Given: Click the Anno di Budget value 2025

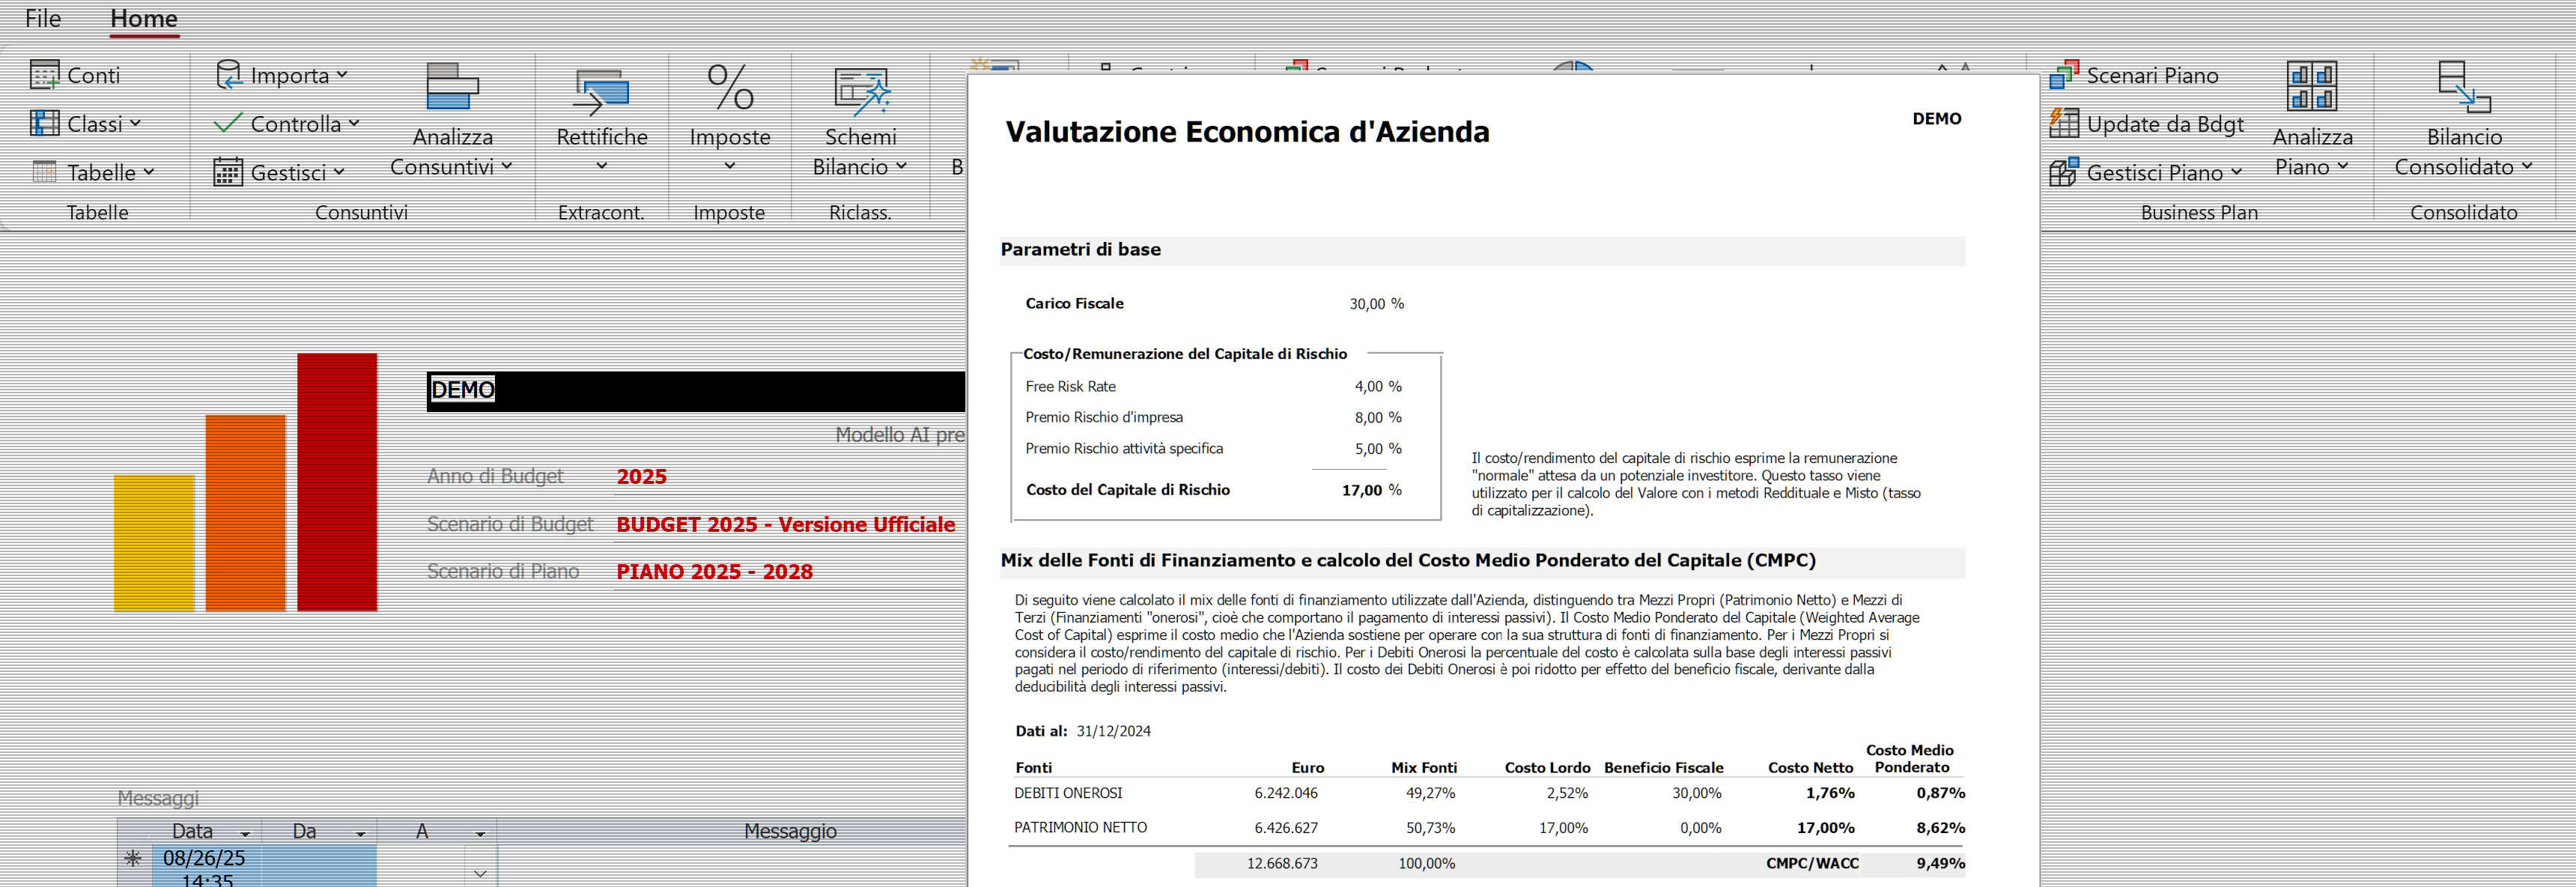Looking at the screenshot, I should (x=641, y=477).
